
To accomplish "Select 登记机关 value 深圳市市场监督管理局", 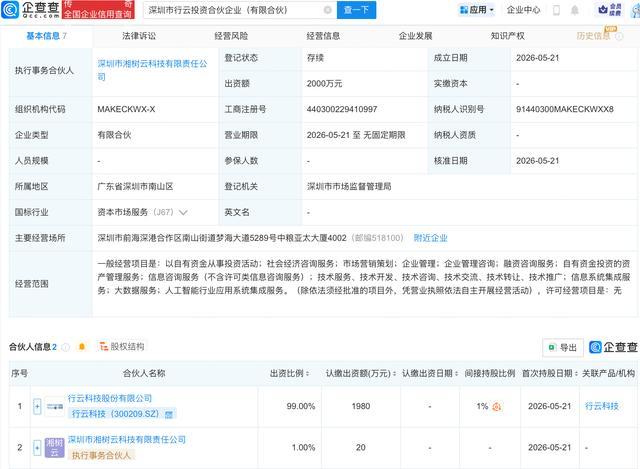I will pos(349,187).
